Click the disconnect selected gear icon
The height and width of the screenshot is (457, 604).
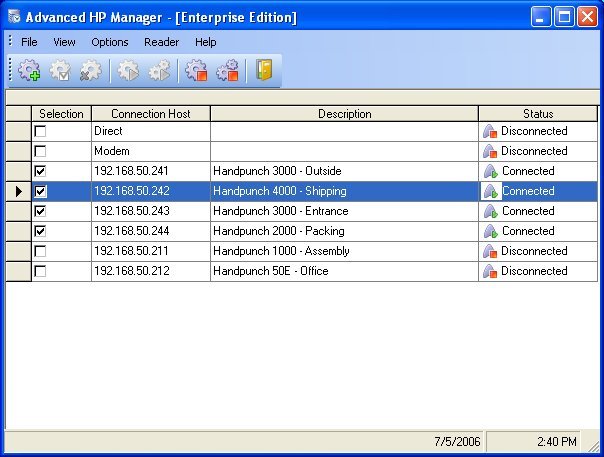[x=196, y=71]
